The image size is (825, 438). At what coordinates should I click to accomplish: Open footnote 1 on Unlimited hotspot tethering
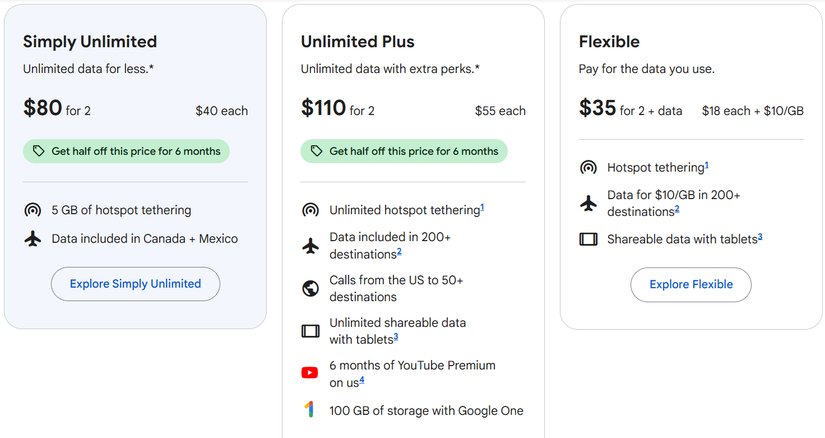482,207
